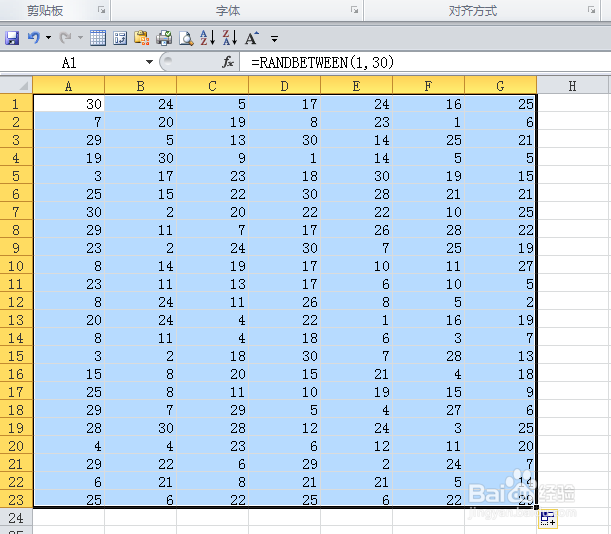This screenshot has height=534, width=611.
Task: Click cell G10 containing 27
Action: pyautogui.click(x=500, y=266)
